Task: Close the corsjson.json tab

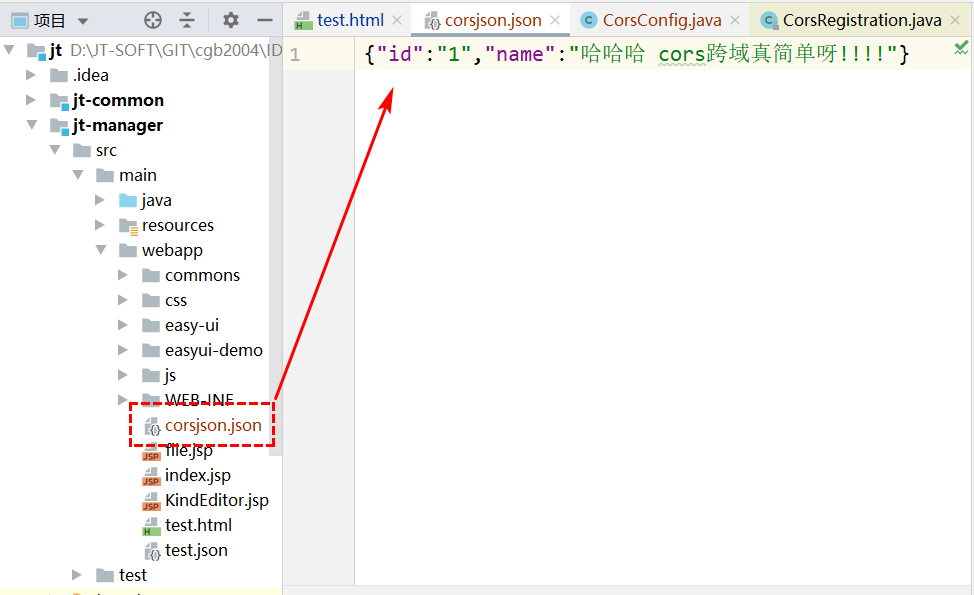Action: 555,20
